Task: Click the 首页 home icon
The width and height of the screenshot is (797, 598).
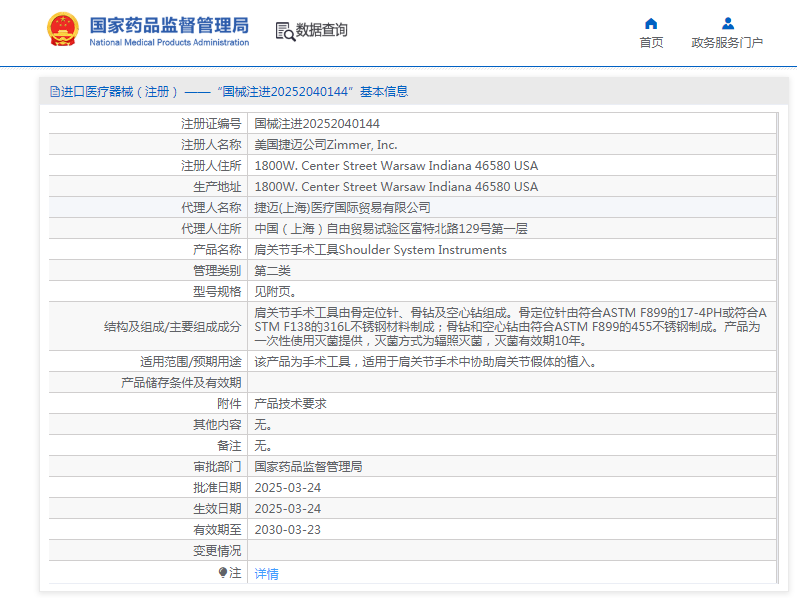Action: click(x=651, y=23)
